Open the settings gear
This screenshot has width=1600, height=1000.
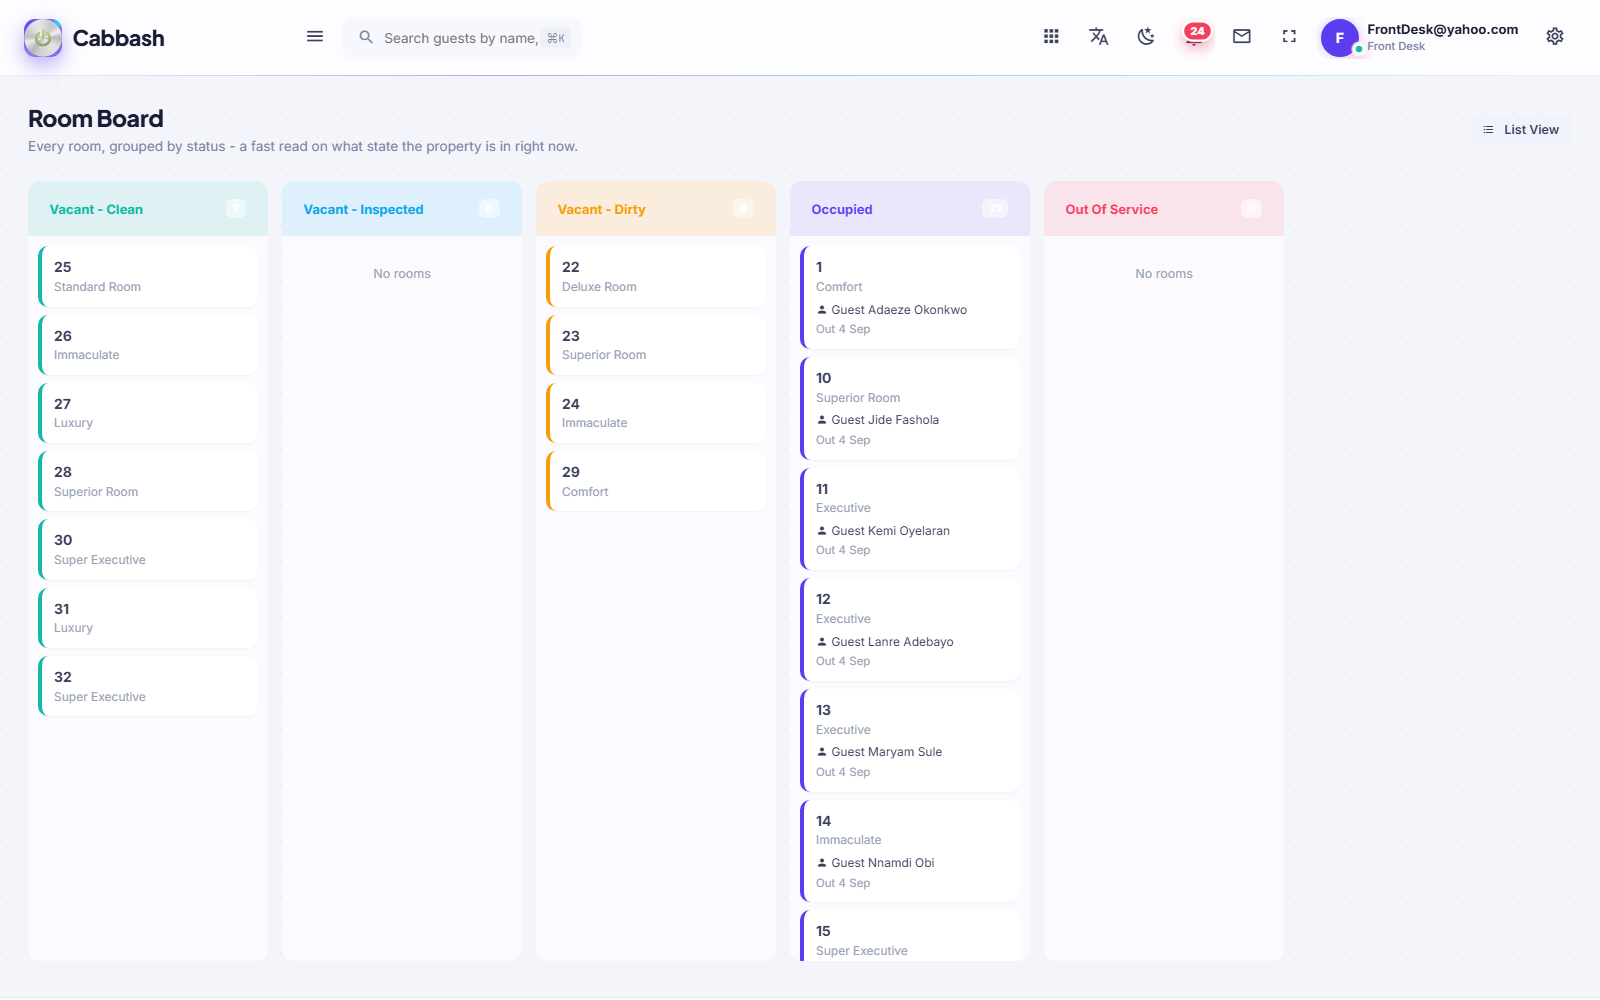click(x=1555, y=37)
